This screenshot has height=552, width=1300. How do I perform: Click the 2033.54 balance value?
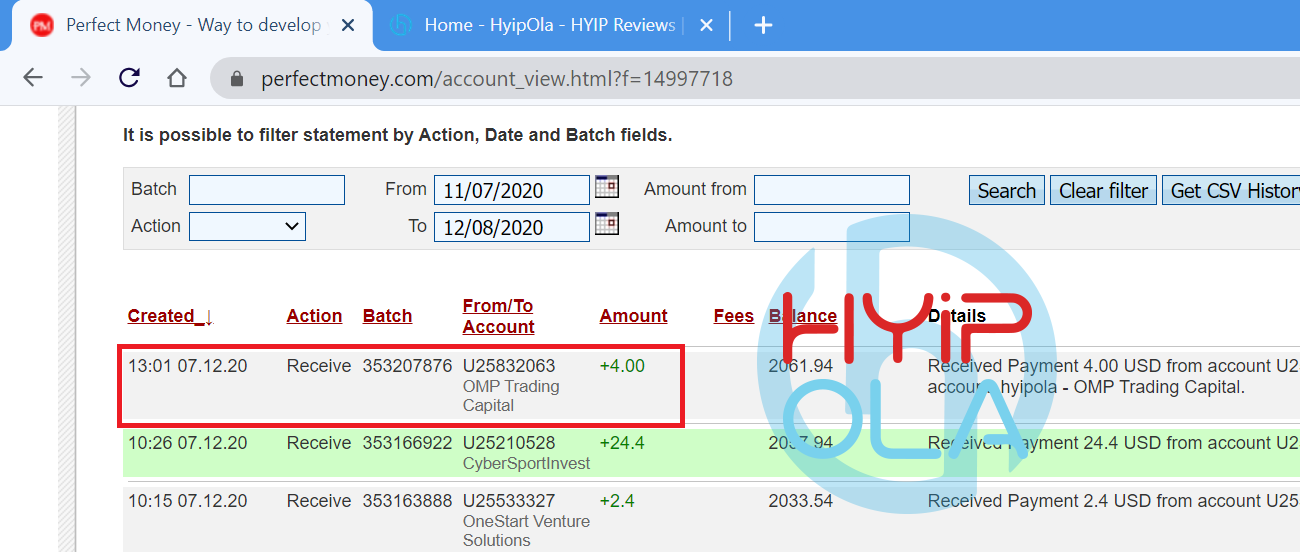[x=800, y=501]
